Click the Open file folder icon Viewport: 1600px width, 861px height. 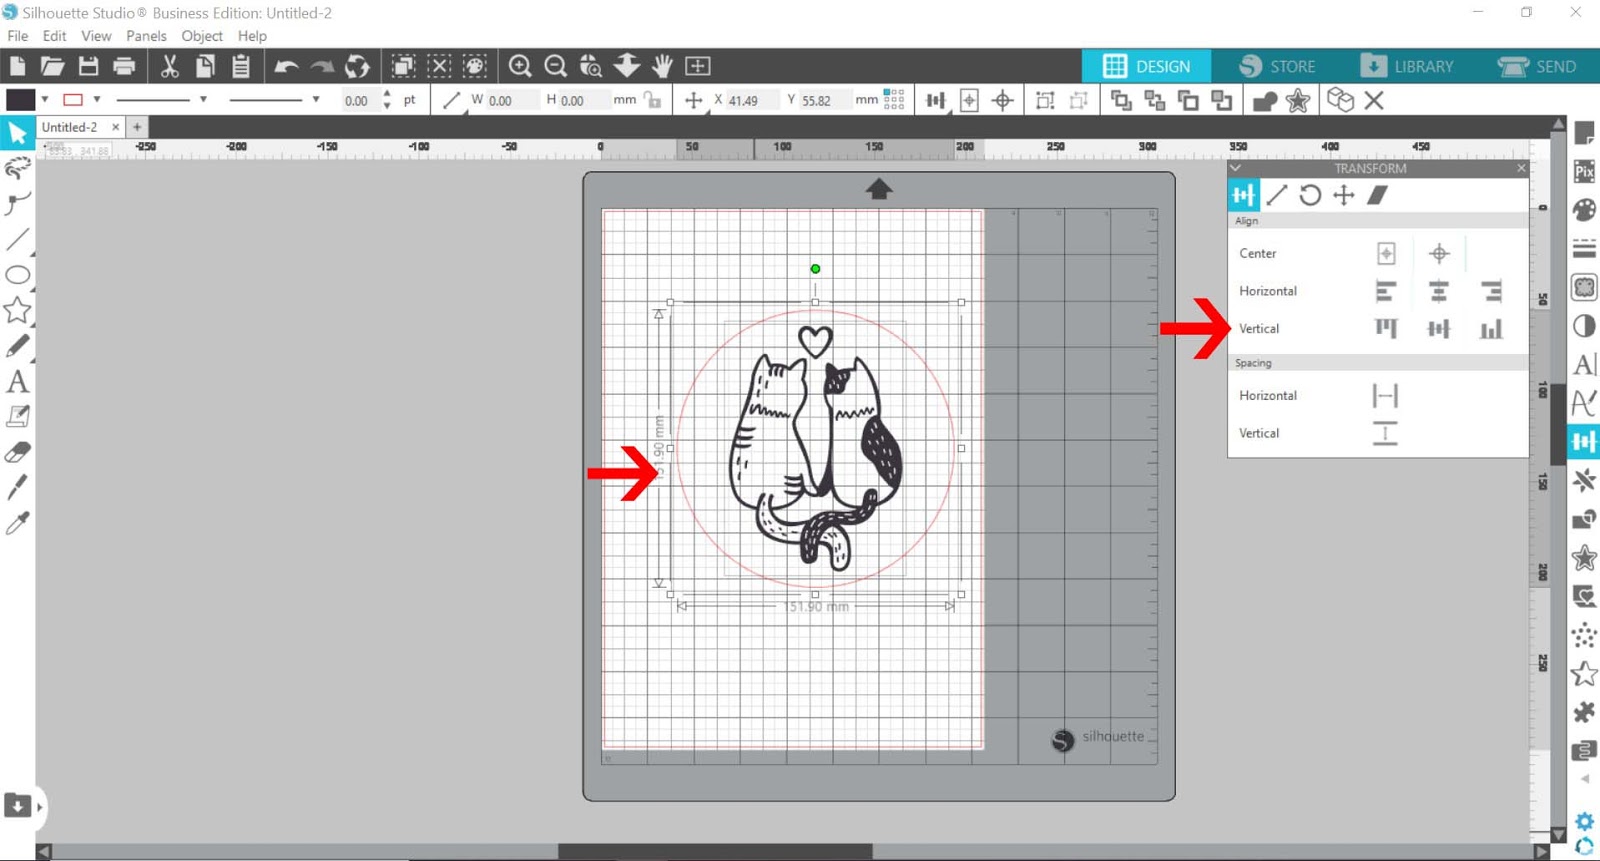click(52, 66)
